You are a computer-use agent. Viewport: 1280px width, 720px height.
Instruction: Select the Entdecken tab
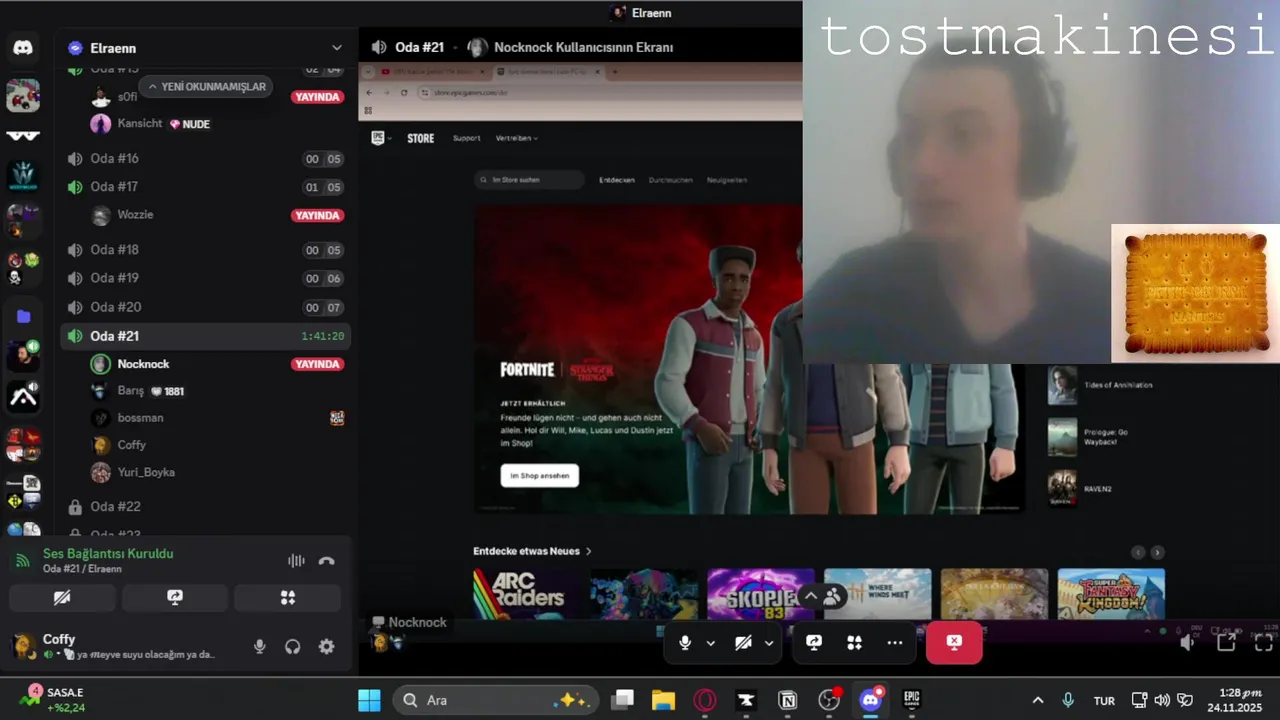tap(617, 180)
